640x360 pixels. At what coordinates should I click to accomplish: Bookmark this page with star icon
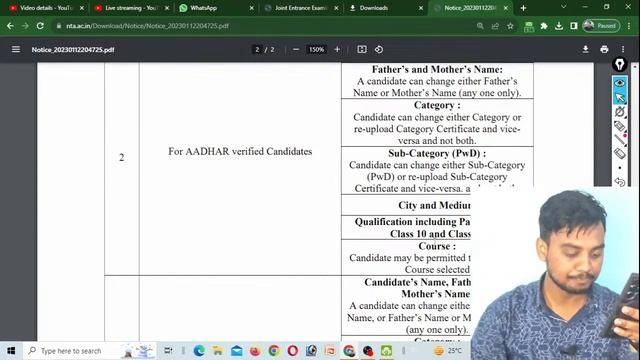coord(510,26)
